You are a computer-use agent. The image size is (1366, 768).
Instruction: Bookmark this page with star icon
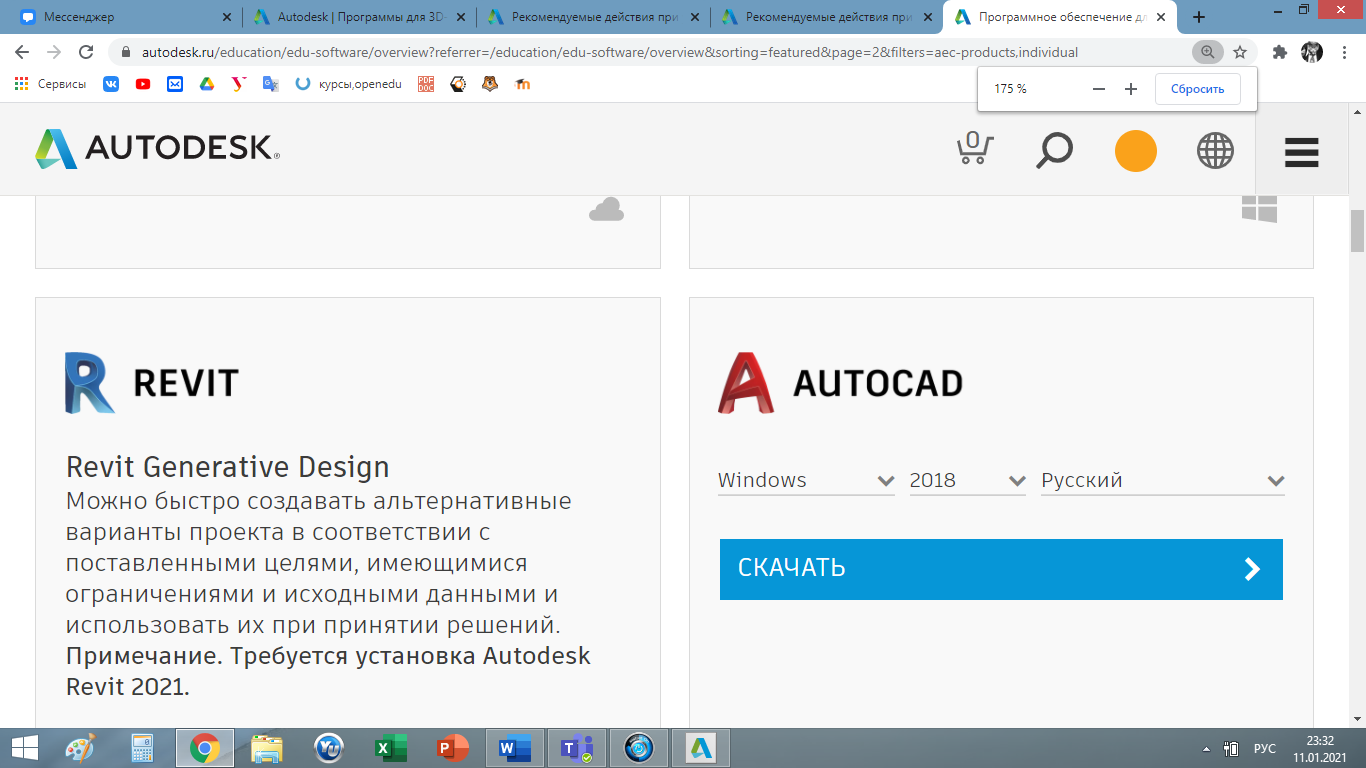click(x=1240, y=52)
